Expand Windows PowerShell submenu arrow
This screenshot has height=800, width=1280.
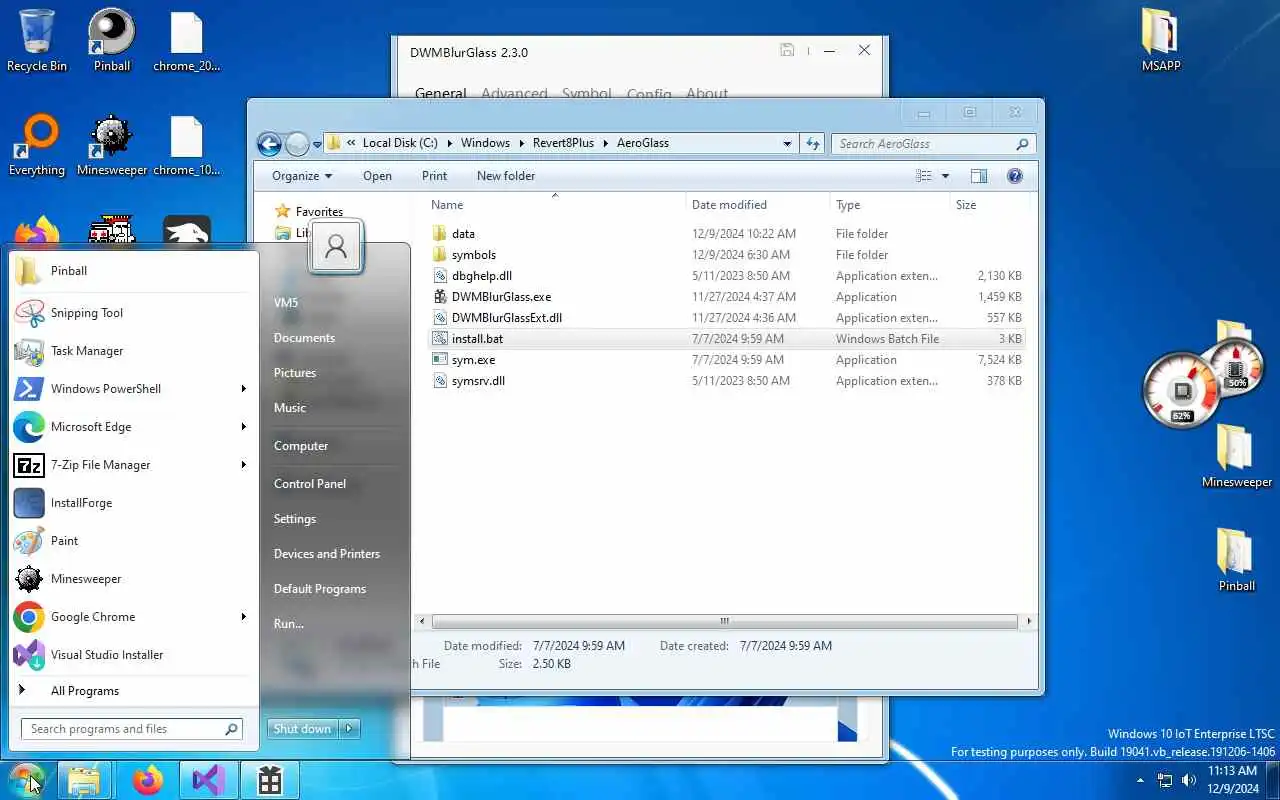click(243, 389)
